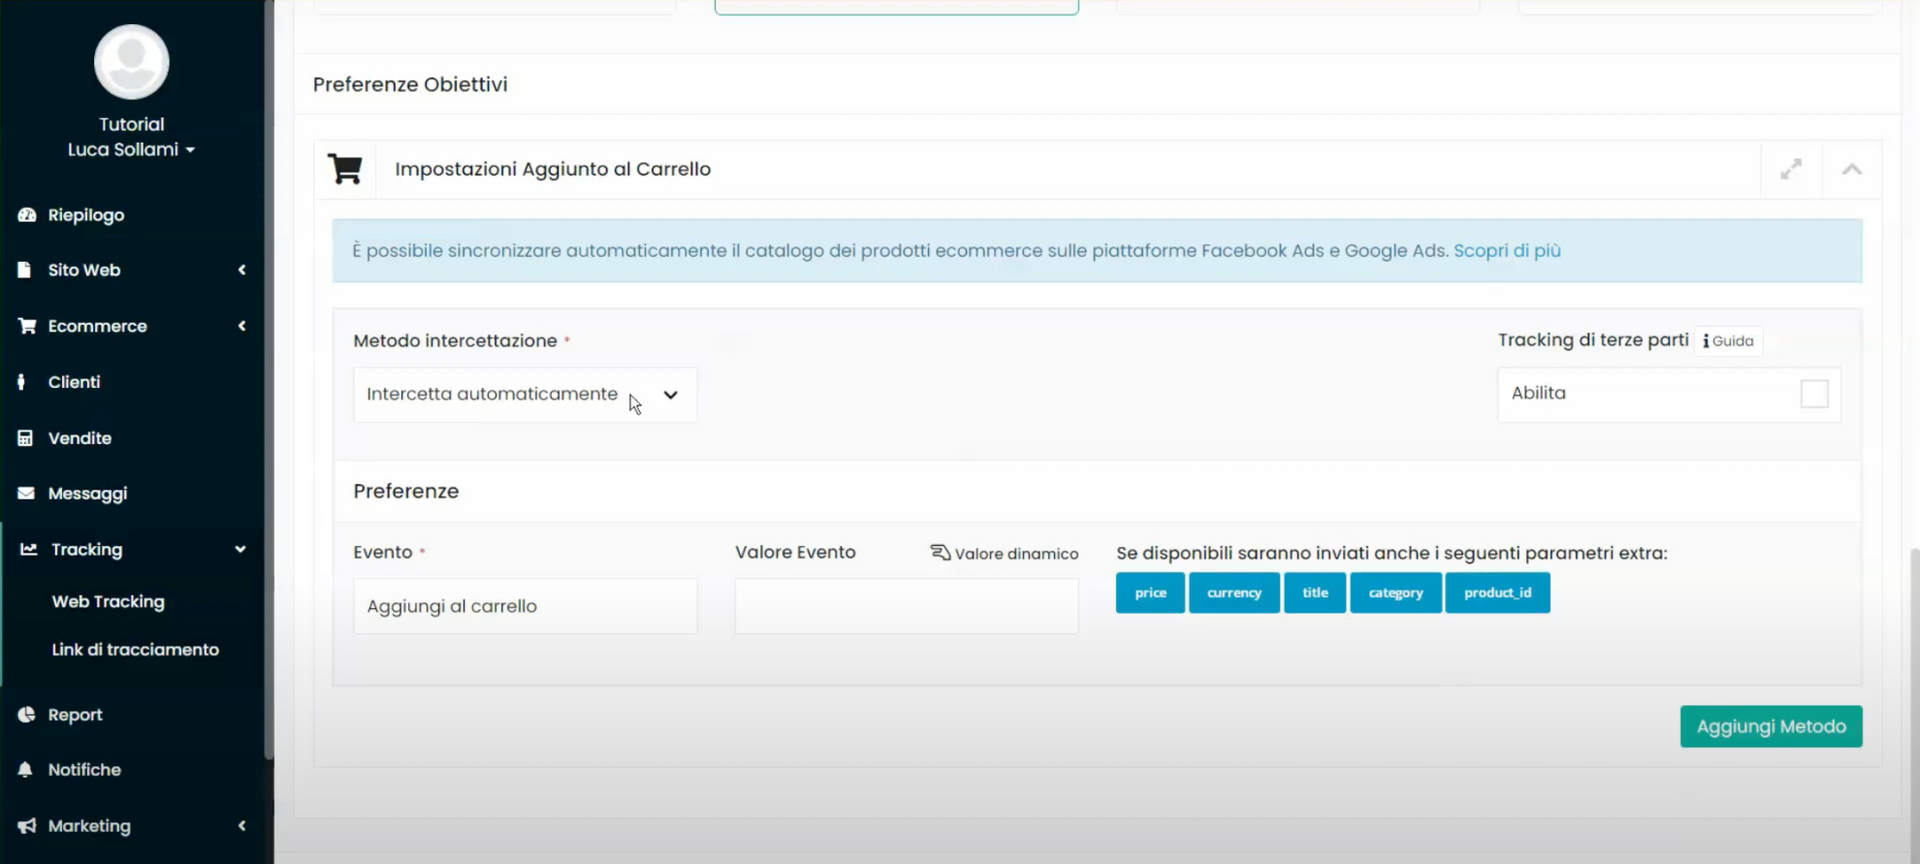Click the Preferenze Obiettivi heading
The image size is (1920, 864).
click(x=410, y=84)
